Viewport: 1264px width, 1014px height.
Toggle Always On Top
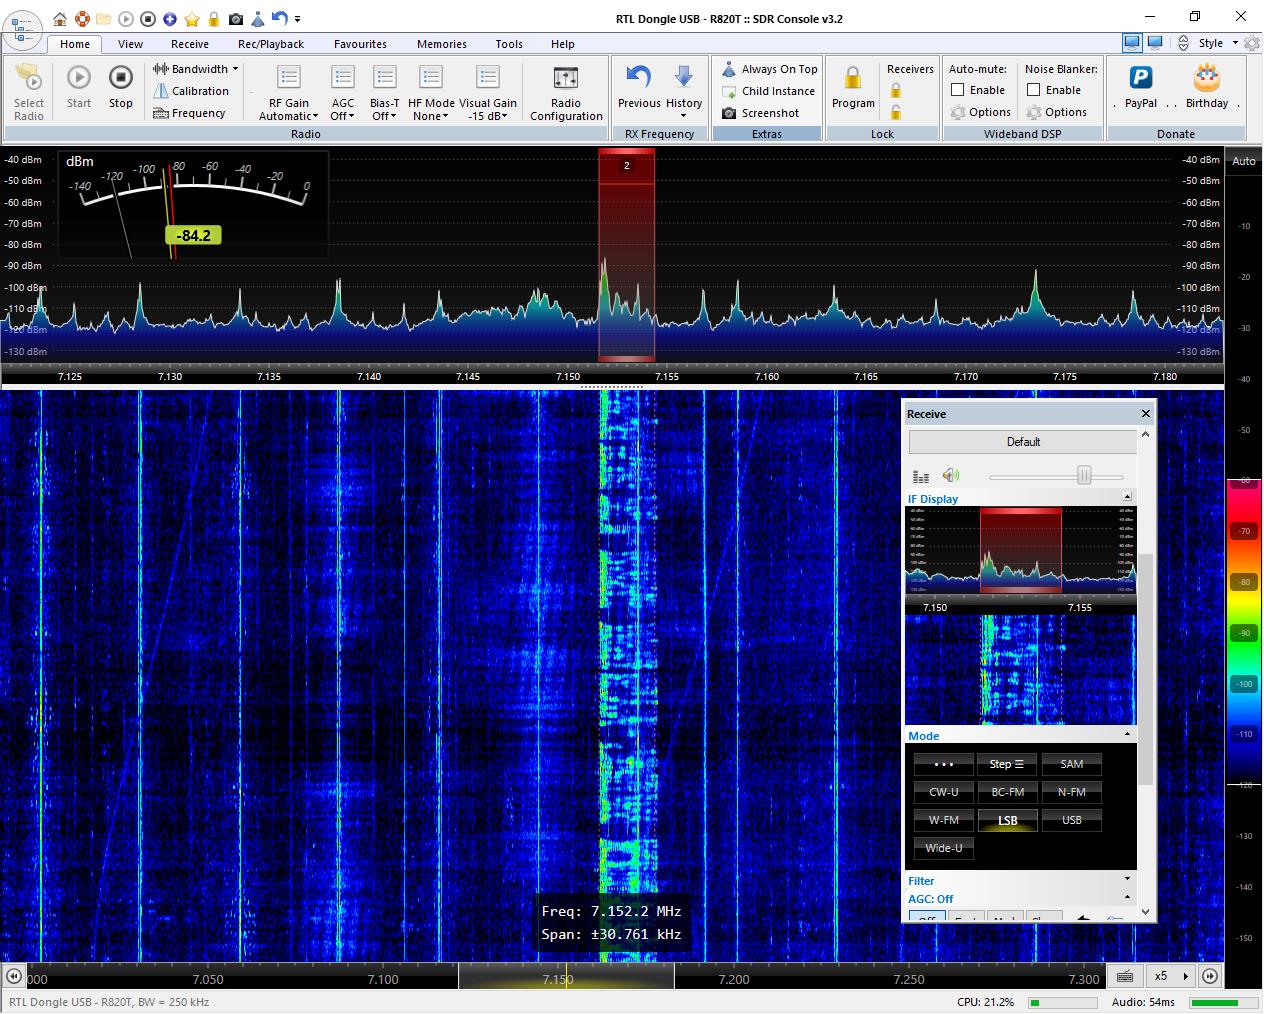[x=769, y=69]
